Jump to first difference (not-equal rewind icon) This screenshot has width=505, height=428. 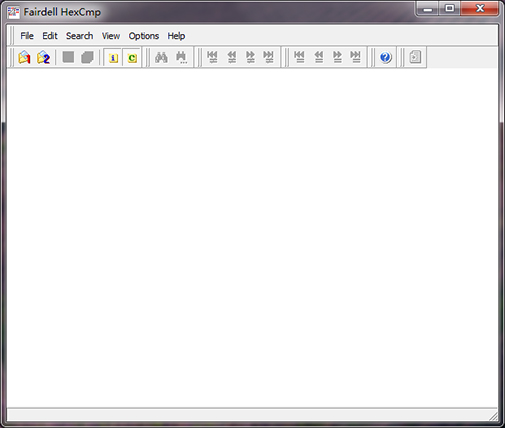tap(212, 57)
